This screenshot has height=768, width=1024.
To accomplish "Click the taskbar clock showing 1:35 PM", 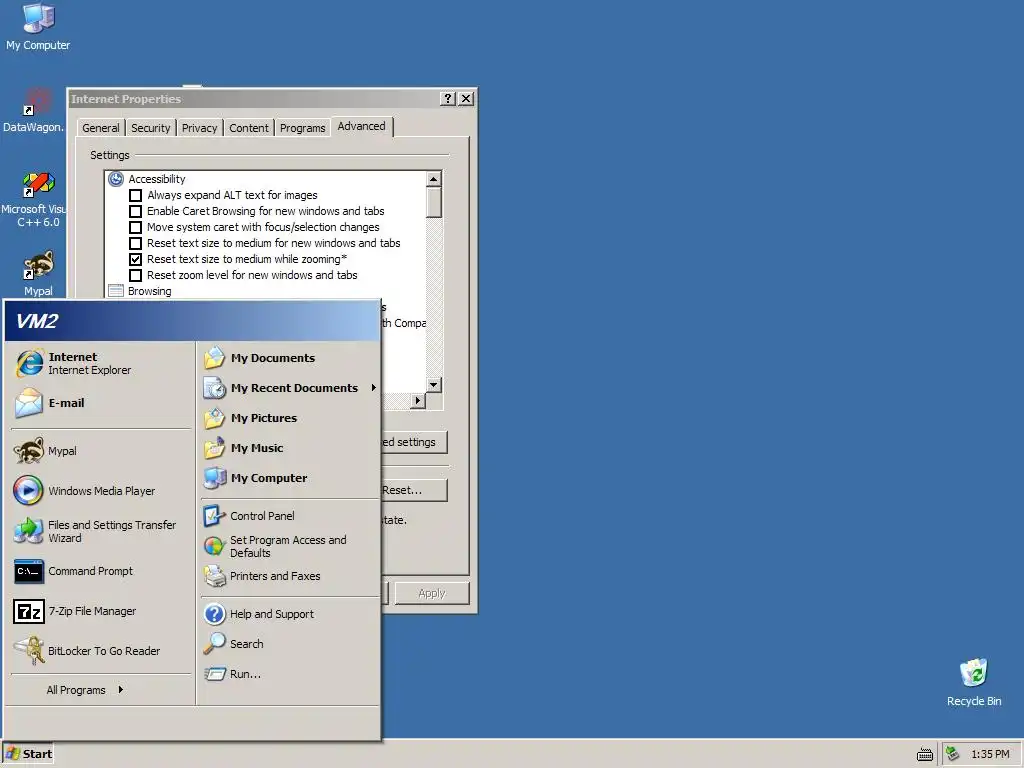I will [990, 754].
